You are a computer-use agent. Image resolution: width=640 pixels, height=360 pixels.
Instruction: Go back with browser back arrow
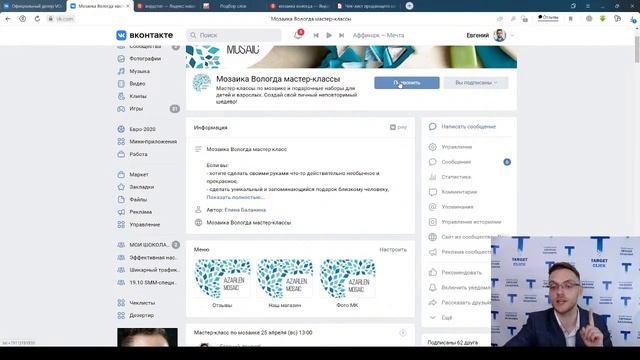8,19
